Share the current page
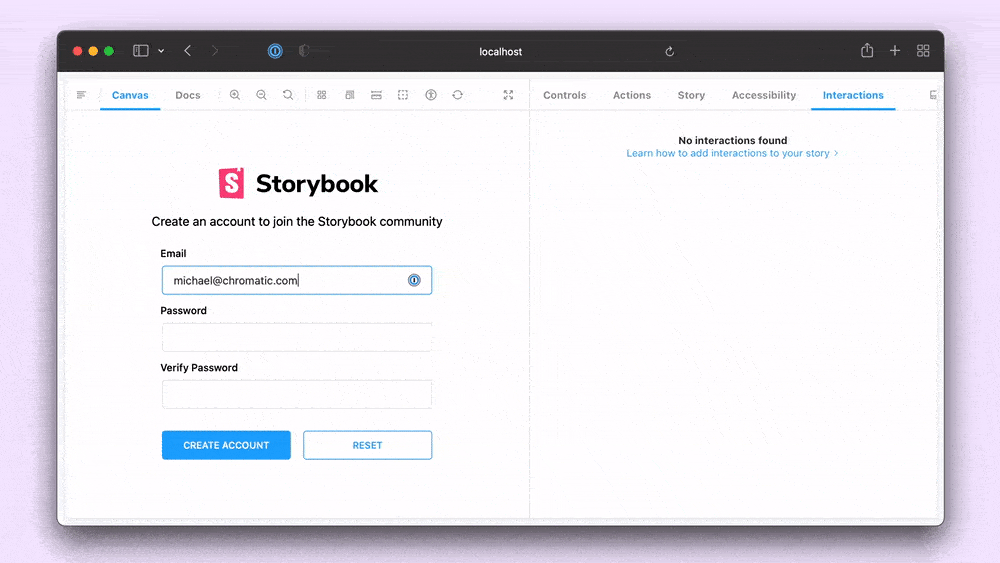 click(867, 50)
